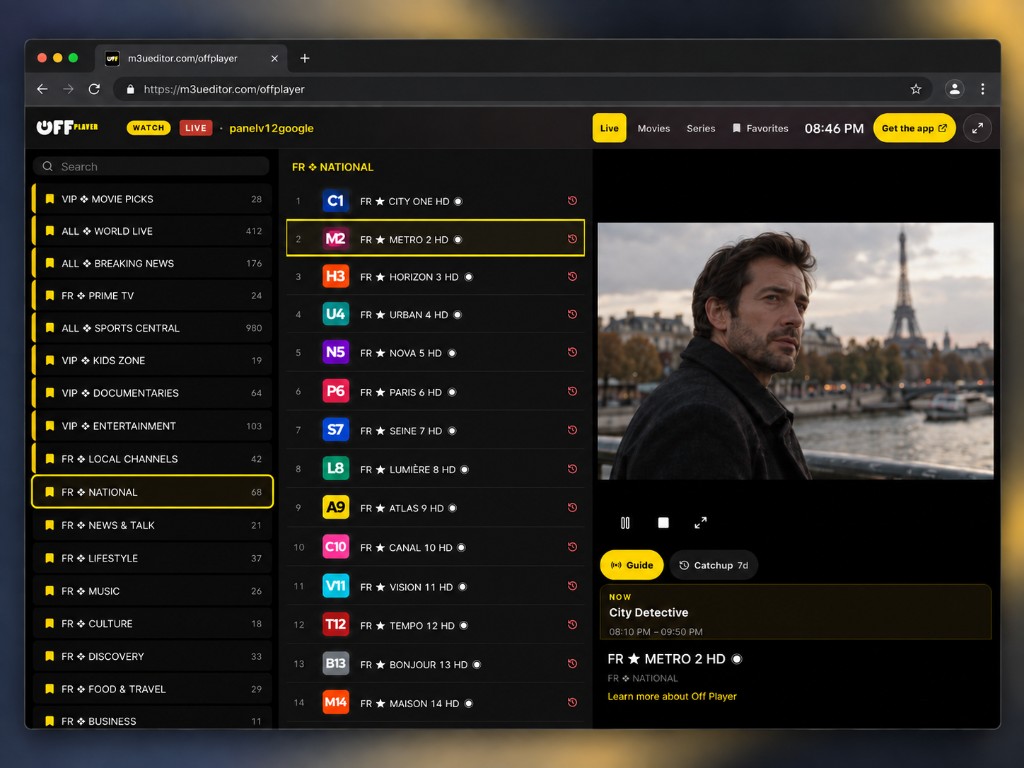The width and height of the screenshot is (1024, 768).
Task: Click the Get the app button
Action: [x=914, y=128]
